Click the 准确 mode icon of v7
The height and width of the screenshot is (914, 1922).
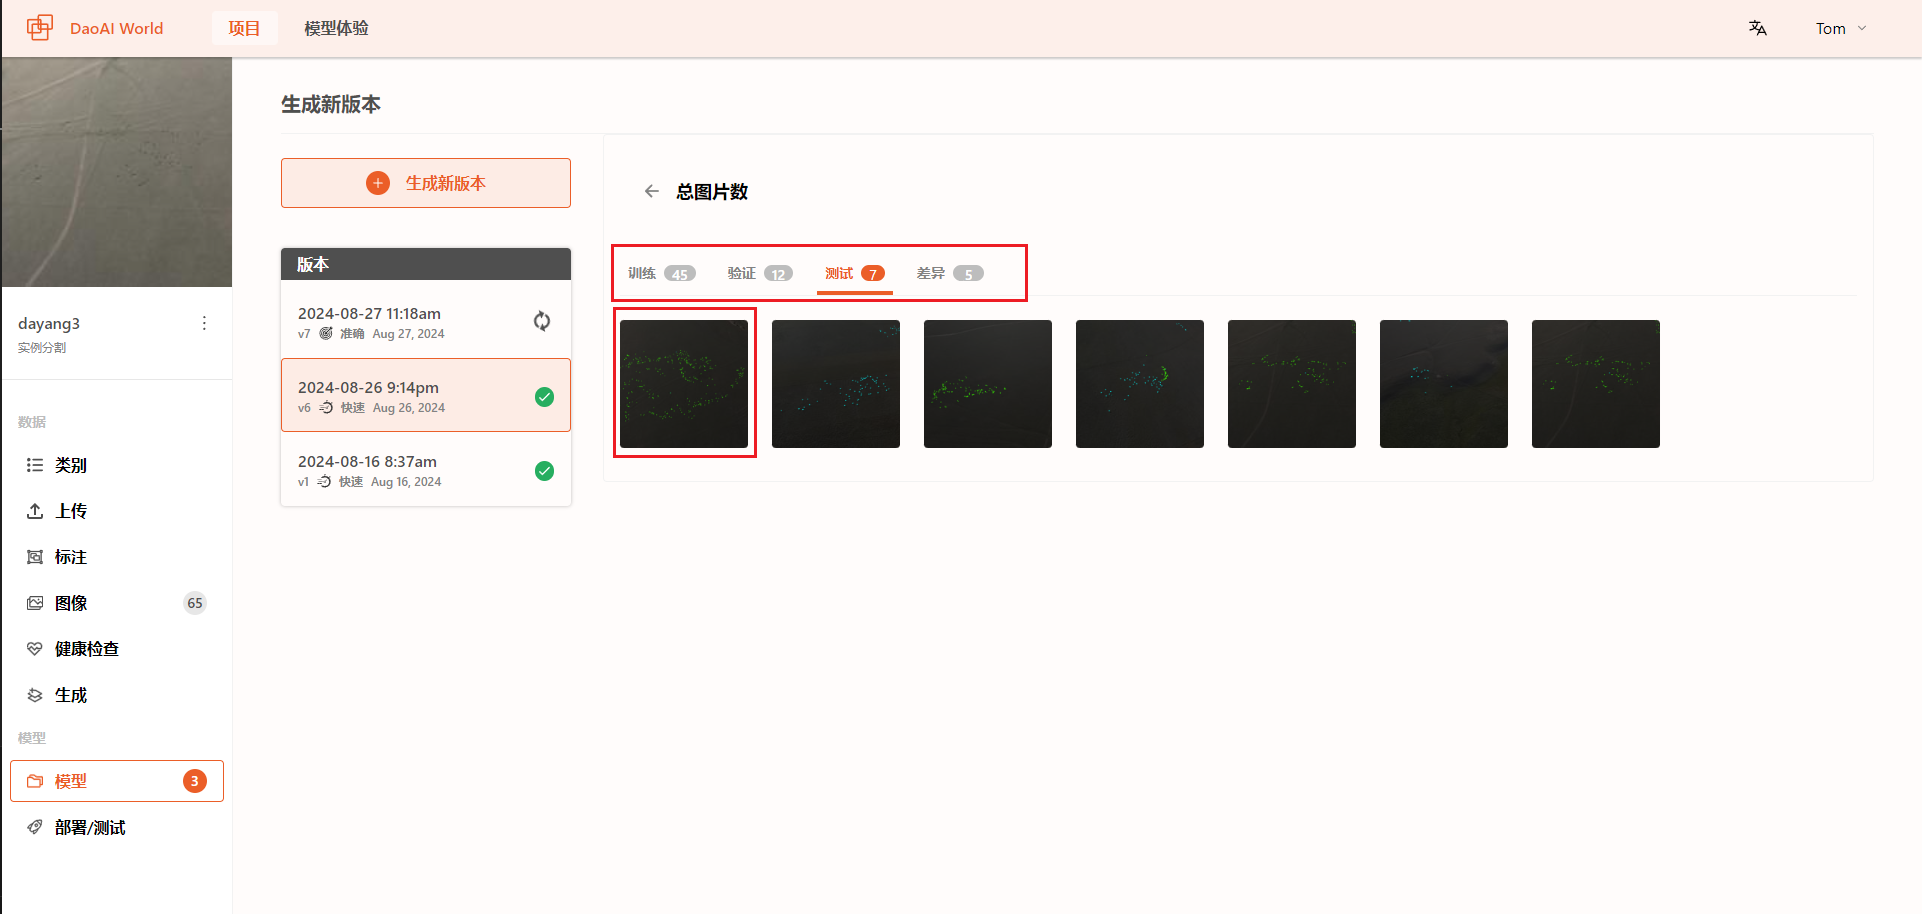pos(326,333)
